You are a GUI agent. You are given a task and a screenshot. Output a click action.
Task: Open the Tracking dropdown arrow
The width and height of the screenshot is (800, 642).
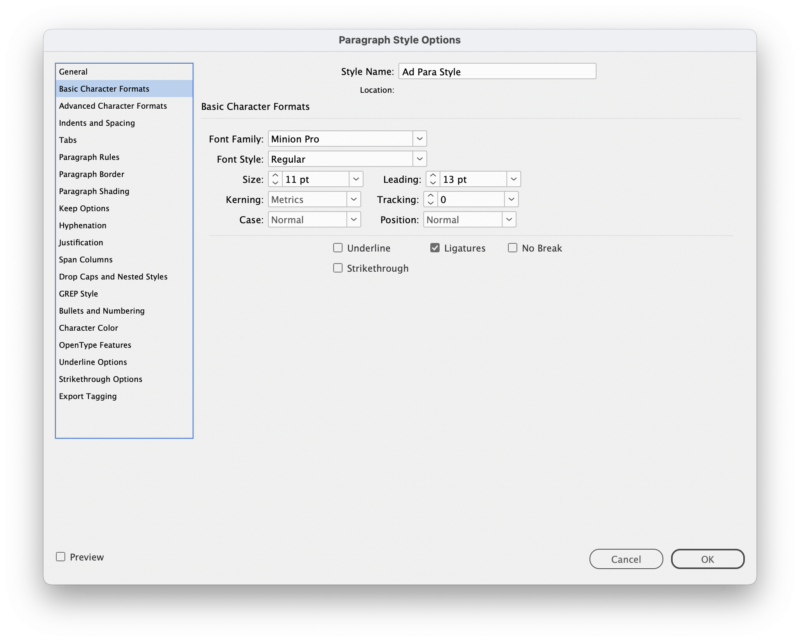click(x=511, y=200)
